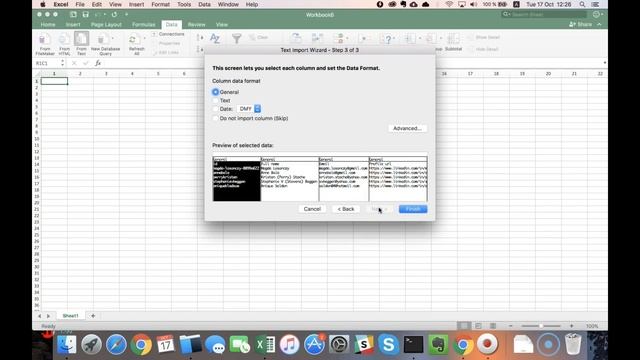Click the zoom in plus button
This screenshot has height=360, width=640.
click(x=571, y=326)
